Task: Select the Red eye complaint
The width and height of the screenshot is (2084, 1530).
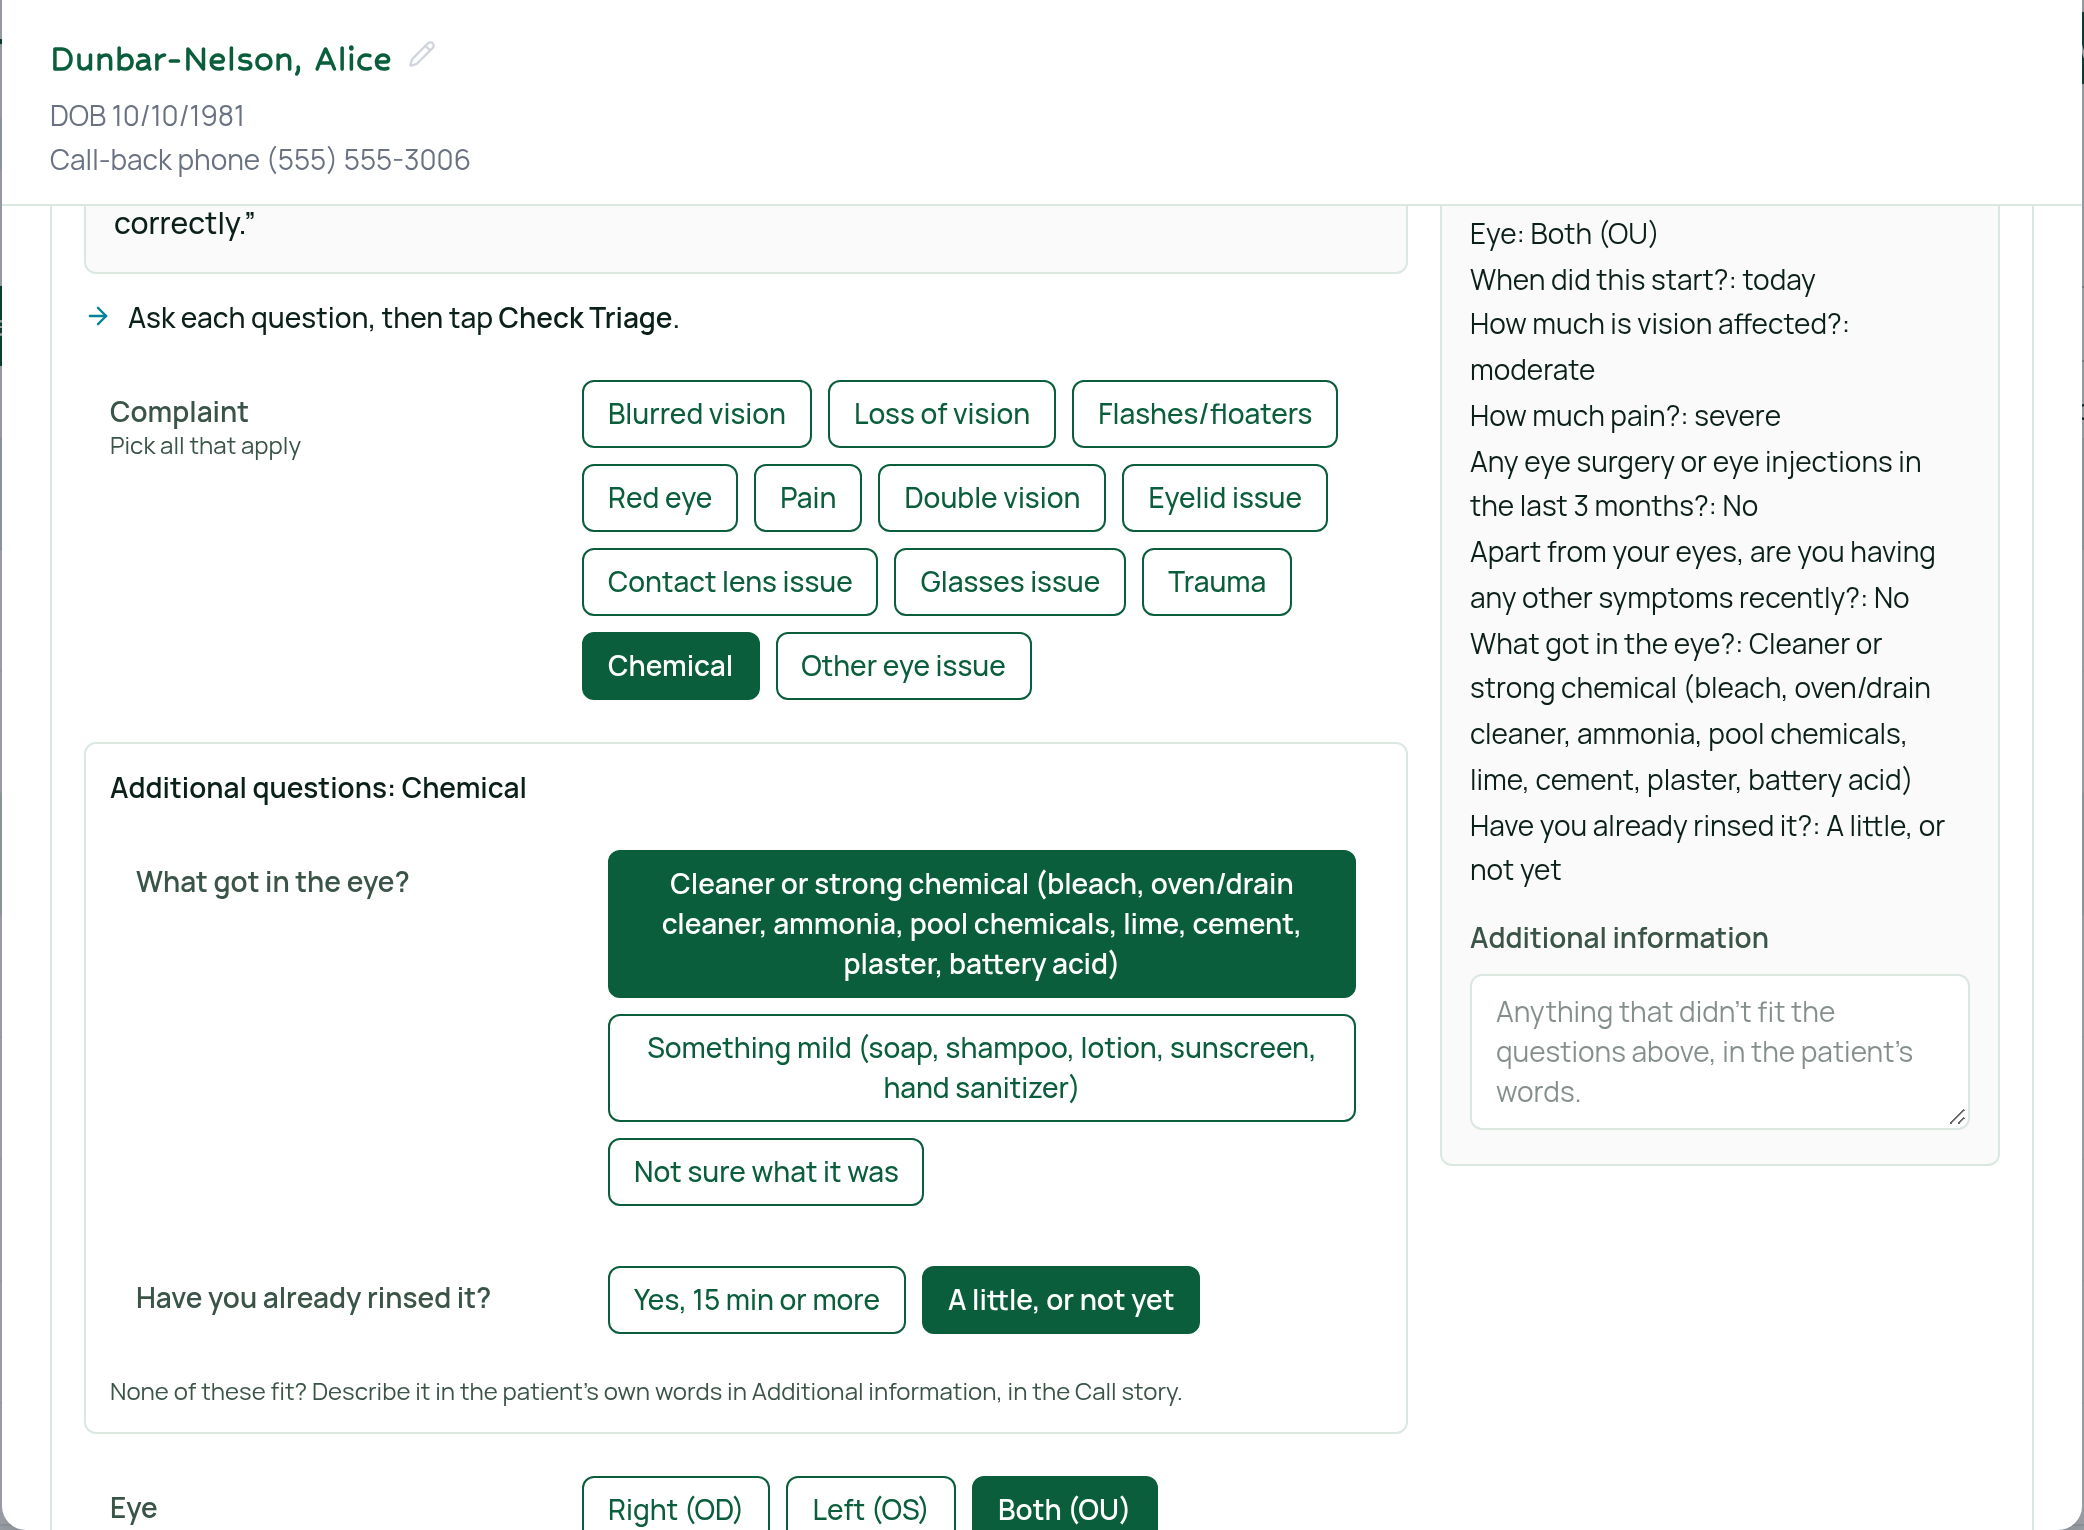Action: [x=659, y=498]
